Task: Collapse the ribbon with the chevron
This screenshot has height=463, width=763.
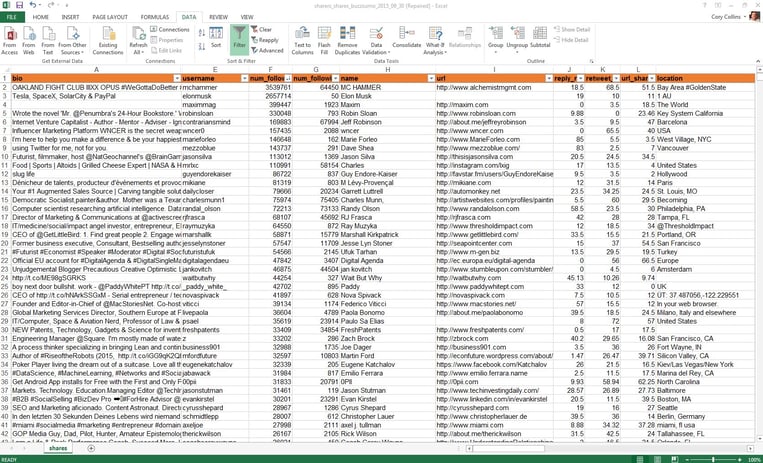Action: pos(758,61)
